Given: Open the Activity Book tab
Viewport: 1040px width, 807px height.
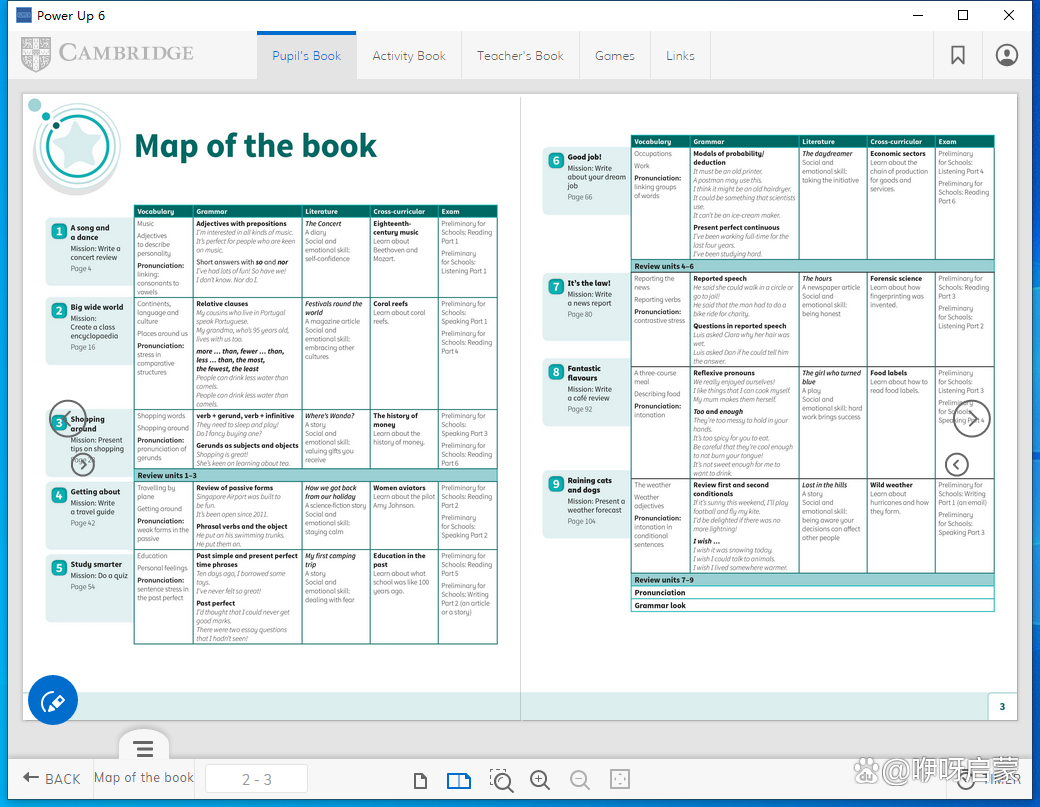Looking at the screenshot, I should (x=409, y=56).
